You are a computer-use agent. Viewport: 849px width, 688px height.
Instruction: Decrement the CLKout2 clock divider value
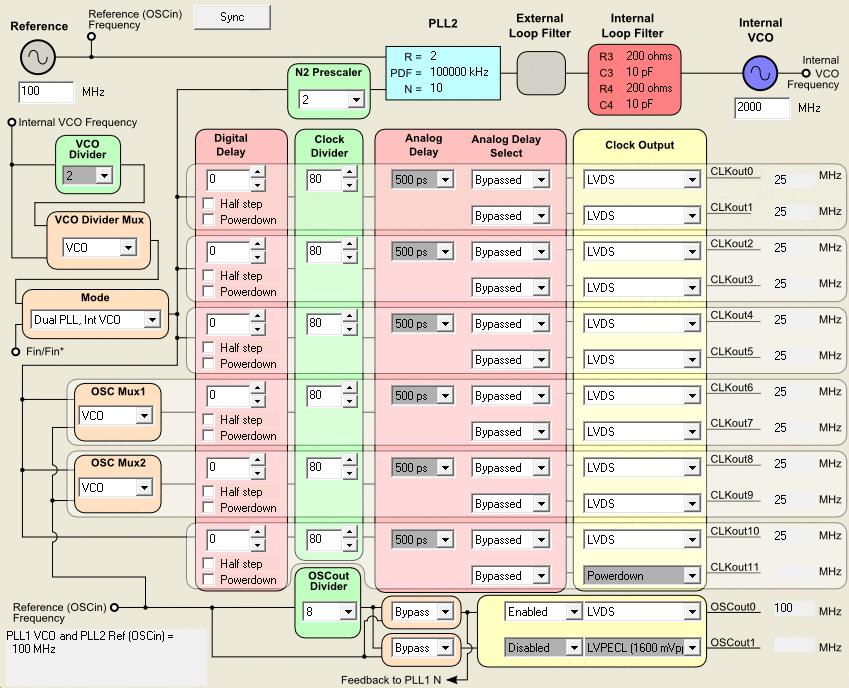(349, 257)
